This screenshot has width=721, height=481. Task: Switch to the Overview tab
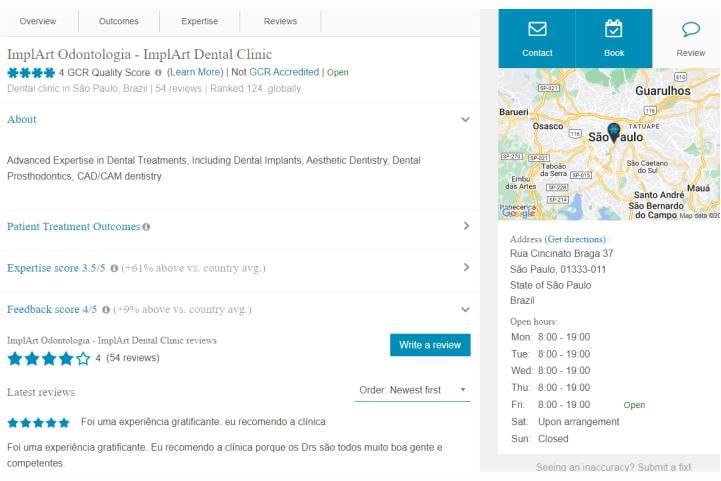pos(38,21)
